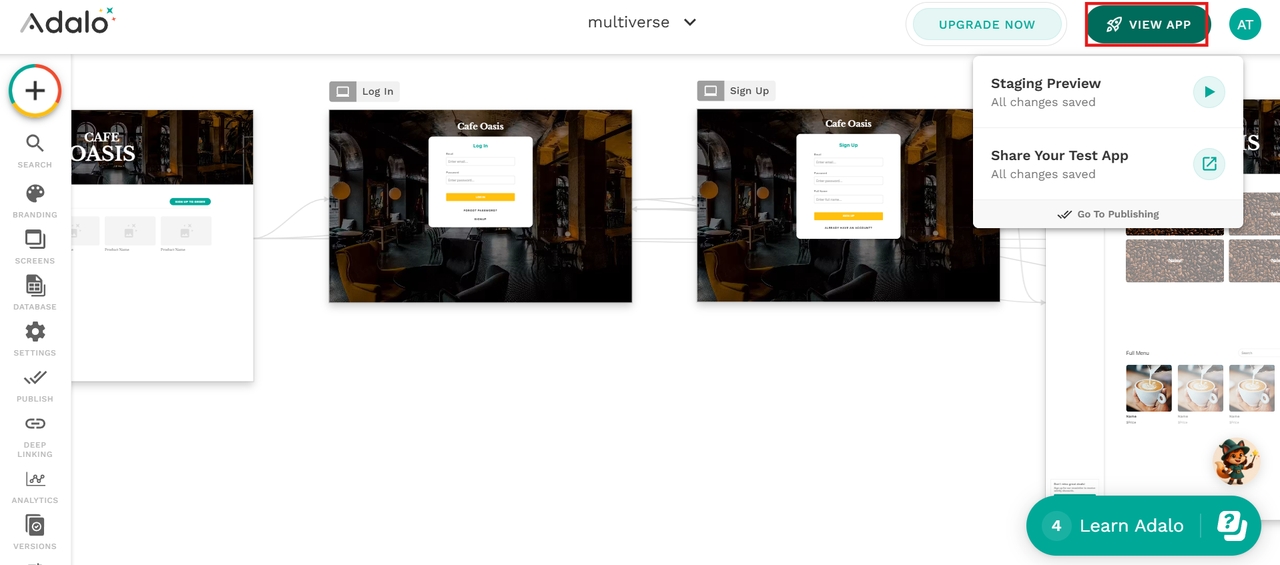Select the Sign Up screen canvas thumbnail
1280x565 pixels.
848,205
